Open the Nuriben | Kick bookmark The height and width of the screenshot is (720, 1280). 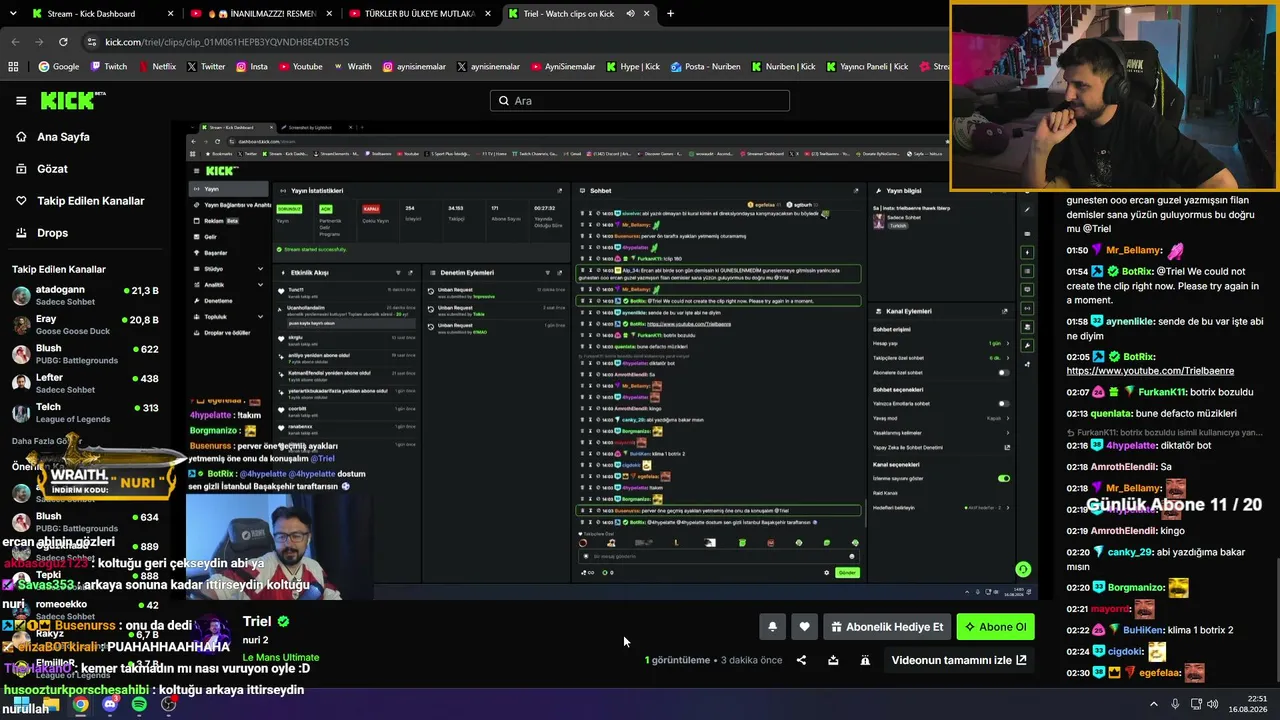(783, 67)
